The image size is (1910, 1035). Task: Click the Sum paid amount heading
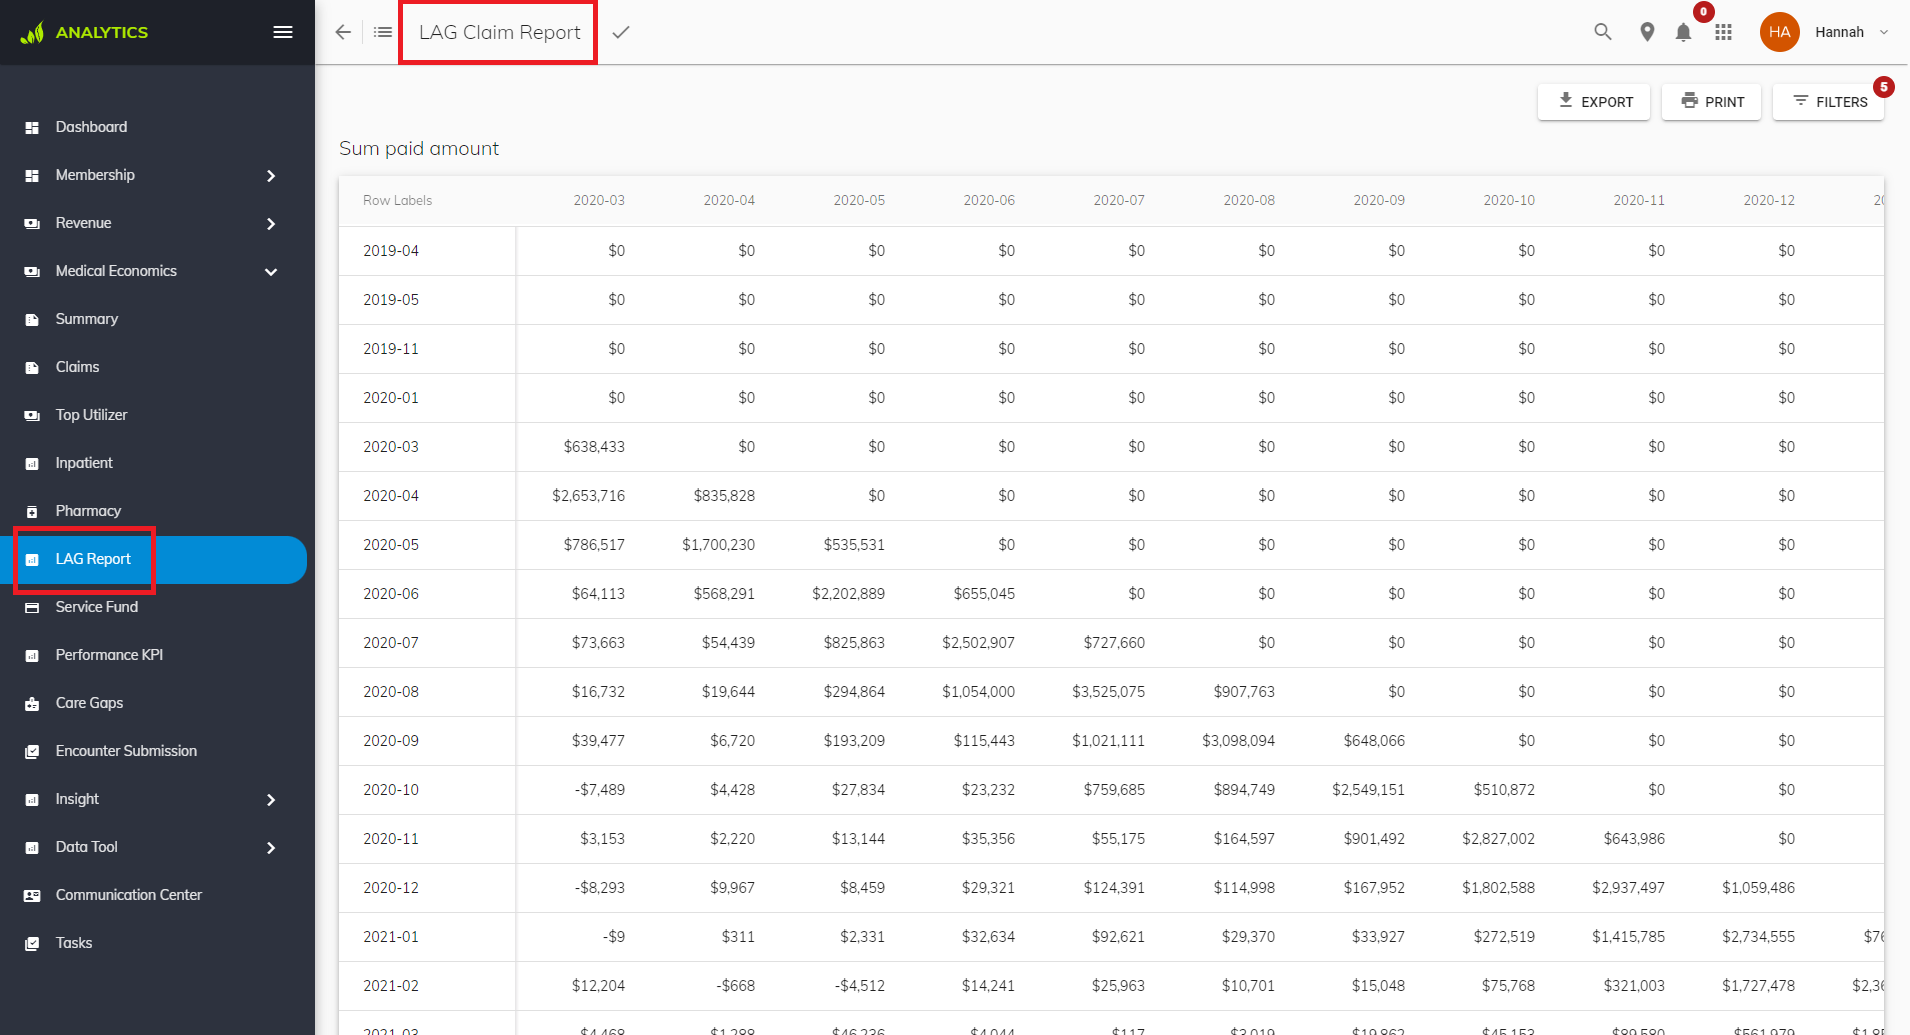click(419, 148)
